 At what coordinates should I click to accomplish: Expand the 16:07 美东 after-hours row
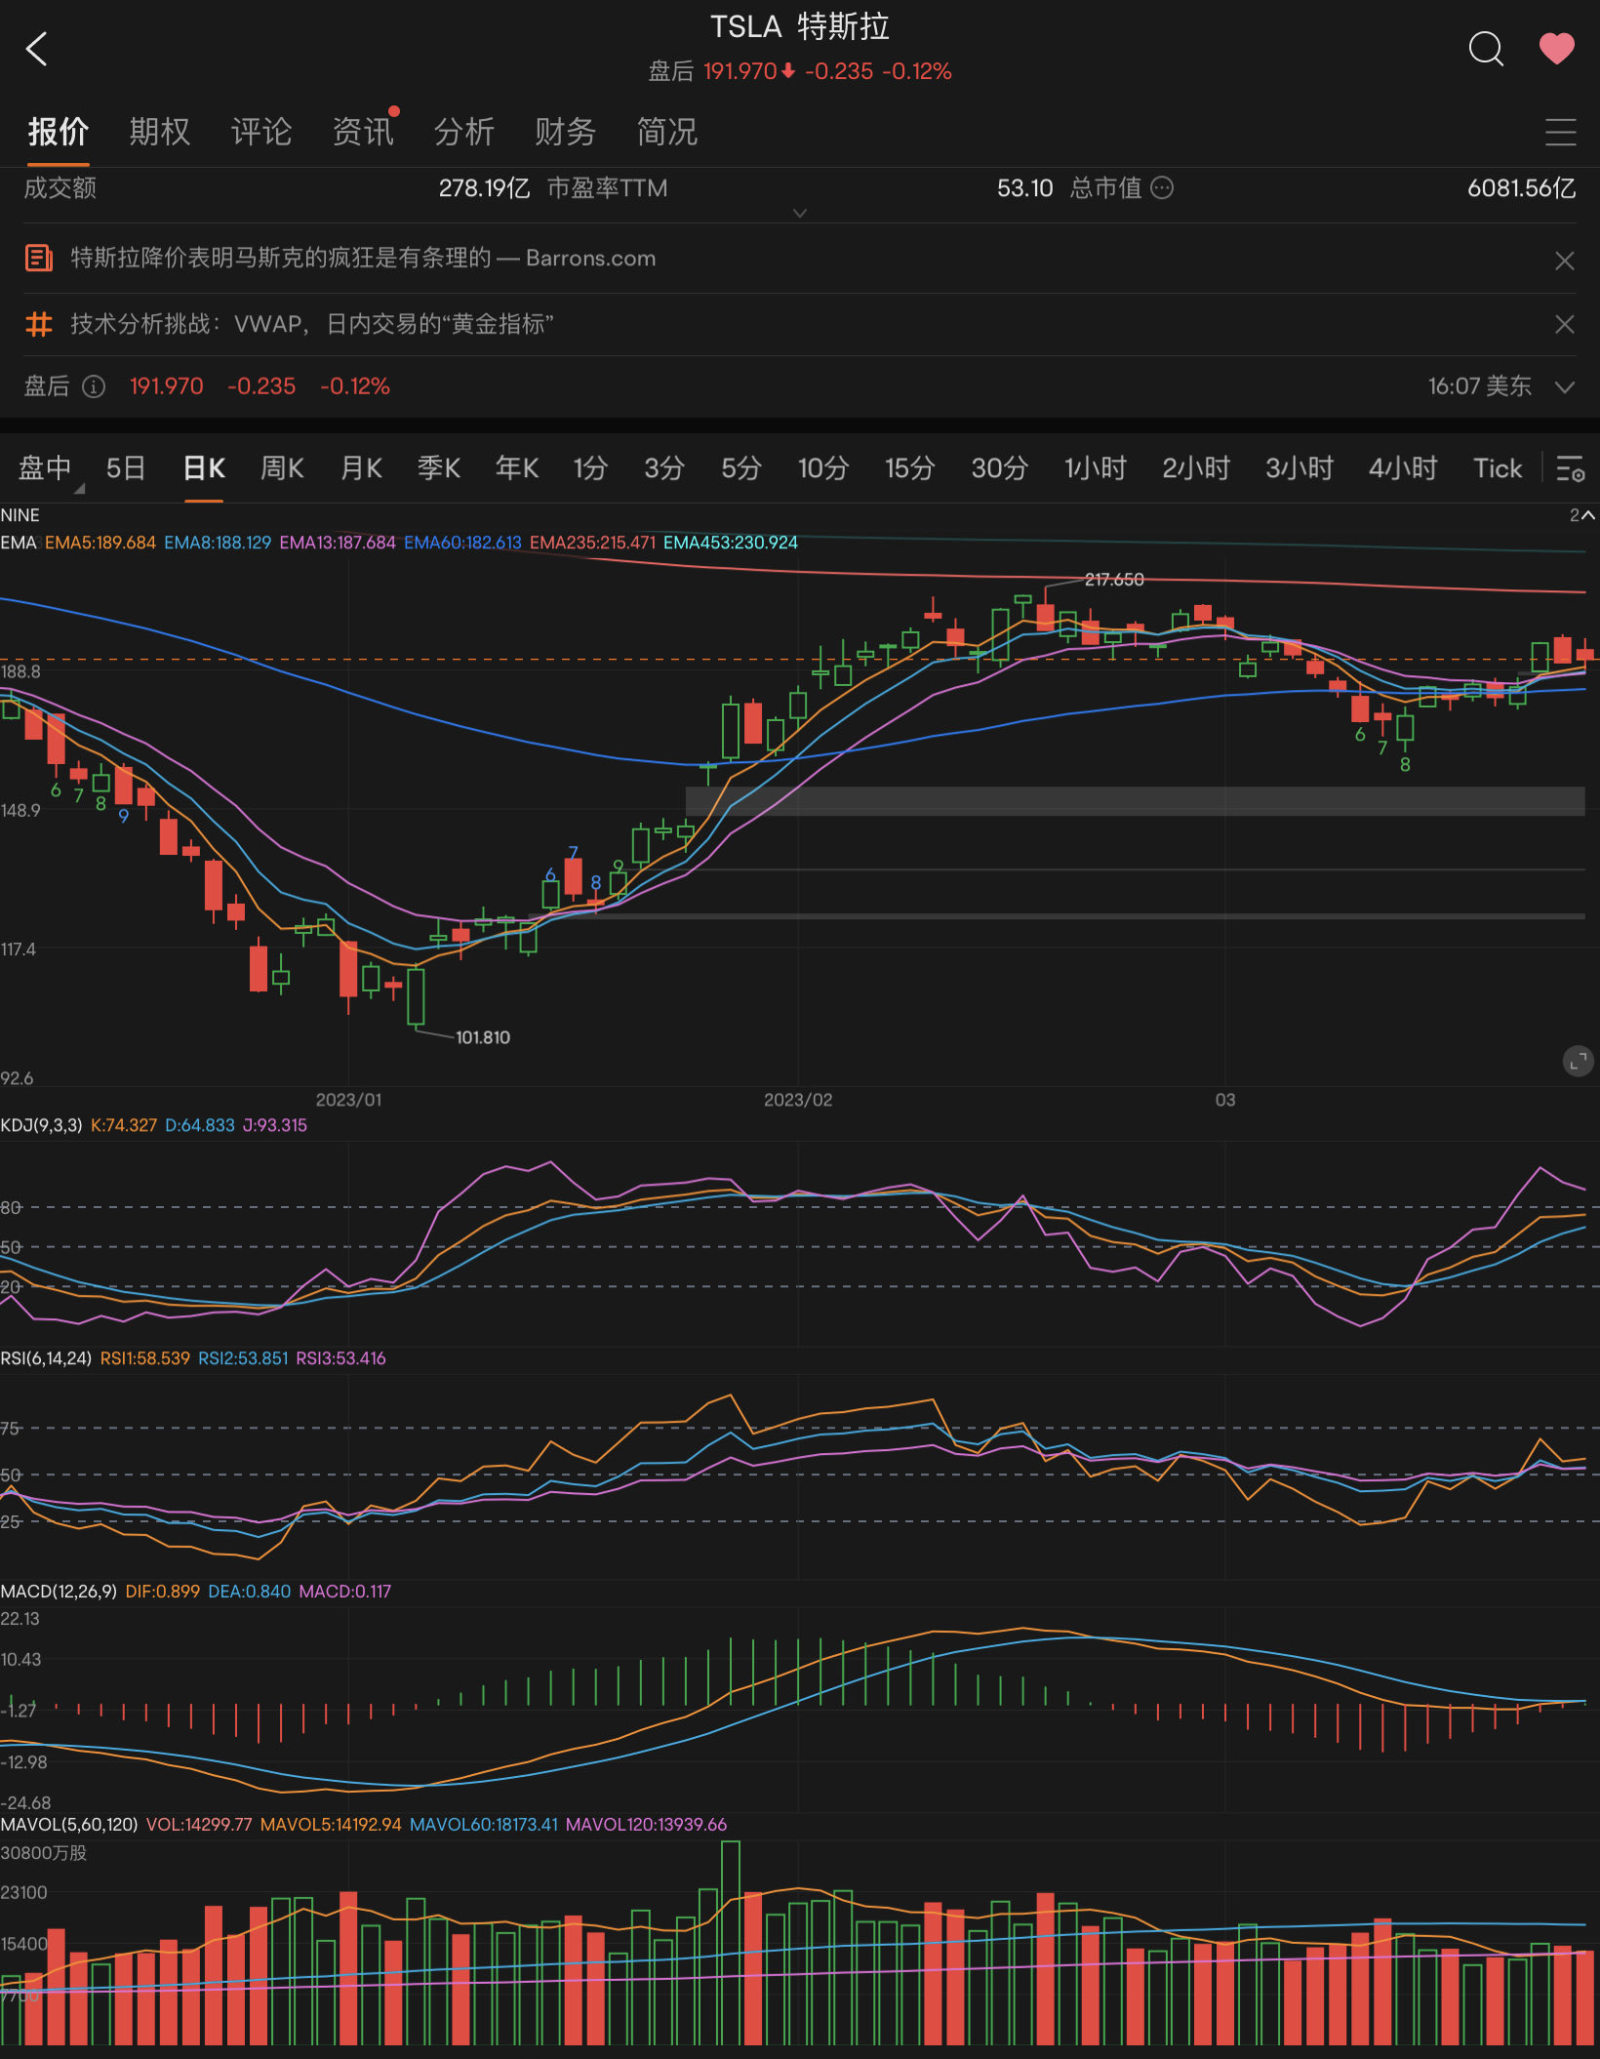click(x=1565, y=386)
